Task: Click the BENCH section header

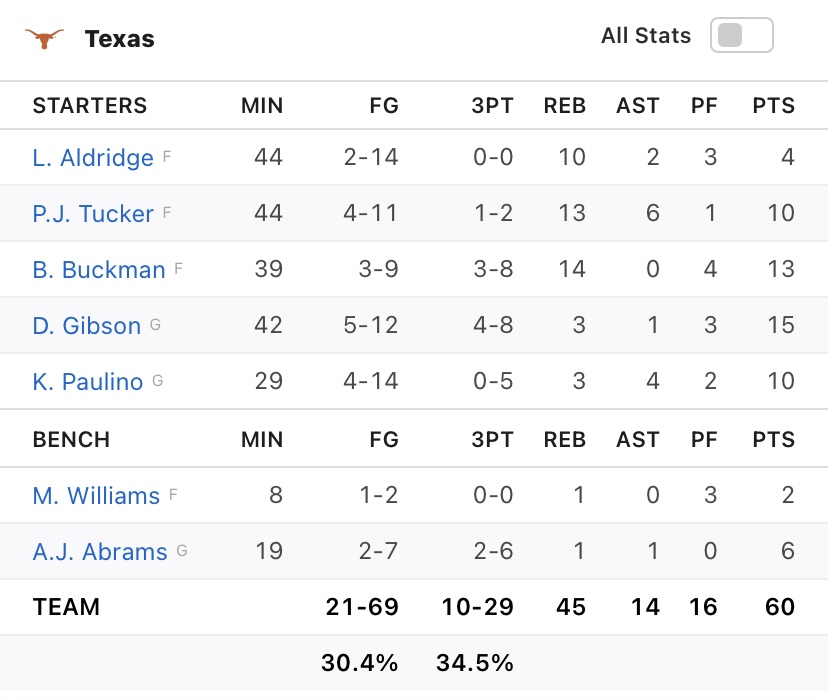Action: pos(71,440)
